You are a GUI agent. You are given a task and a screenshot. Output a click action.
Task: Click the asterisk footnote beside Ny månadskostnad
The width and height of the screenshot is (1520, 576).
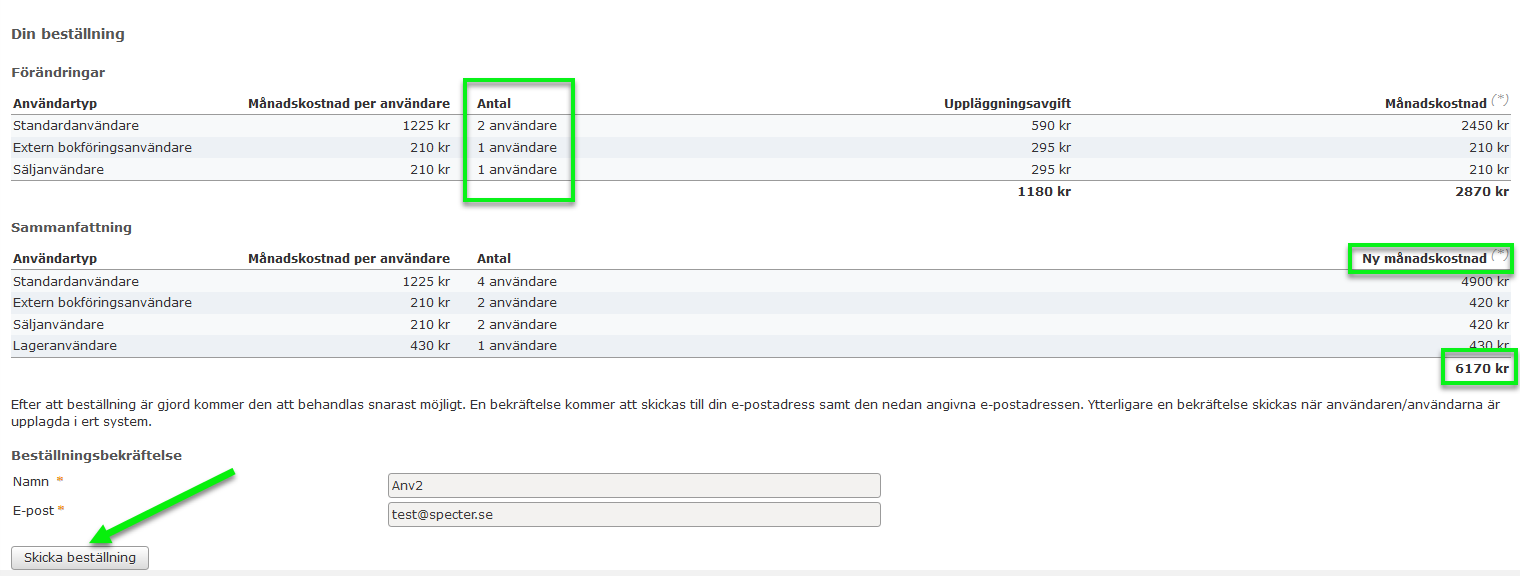[1500, 256]
